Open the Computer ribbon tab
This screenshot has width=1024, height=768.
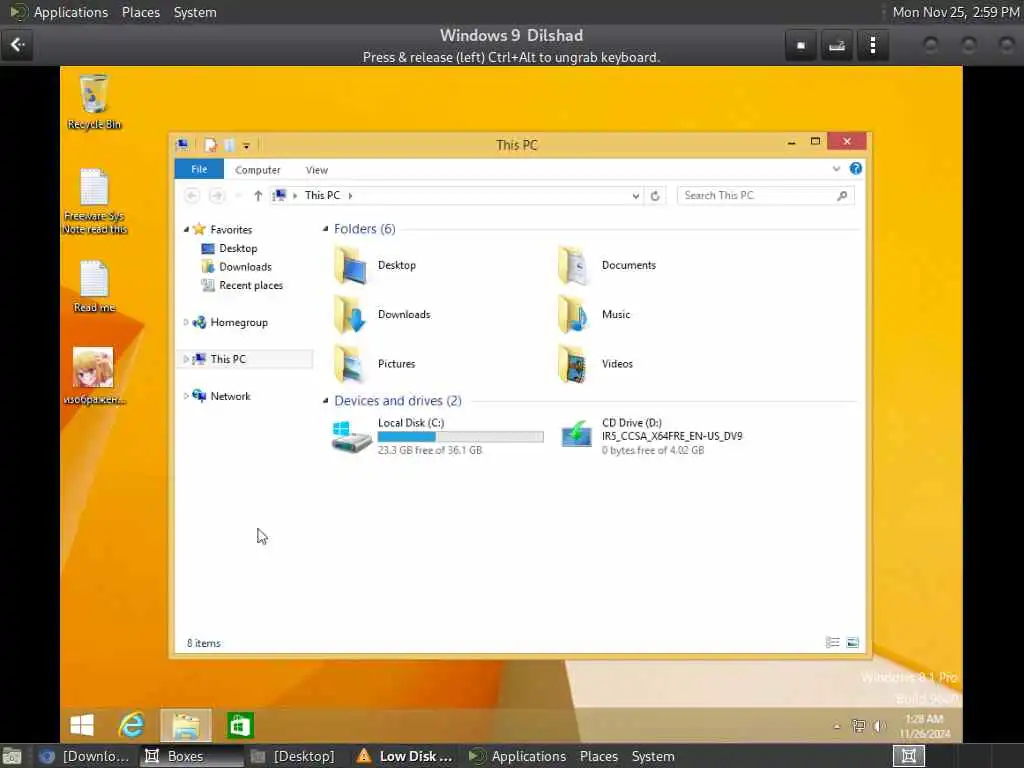pos(257,170)
